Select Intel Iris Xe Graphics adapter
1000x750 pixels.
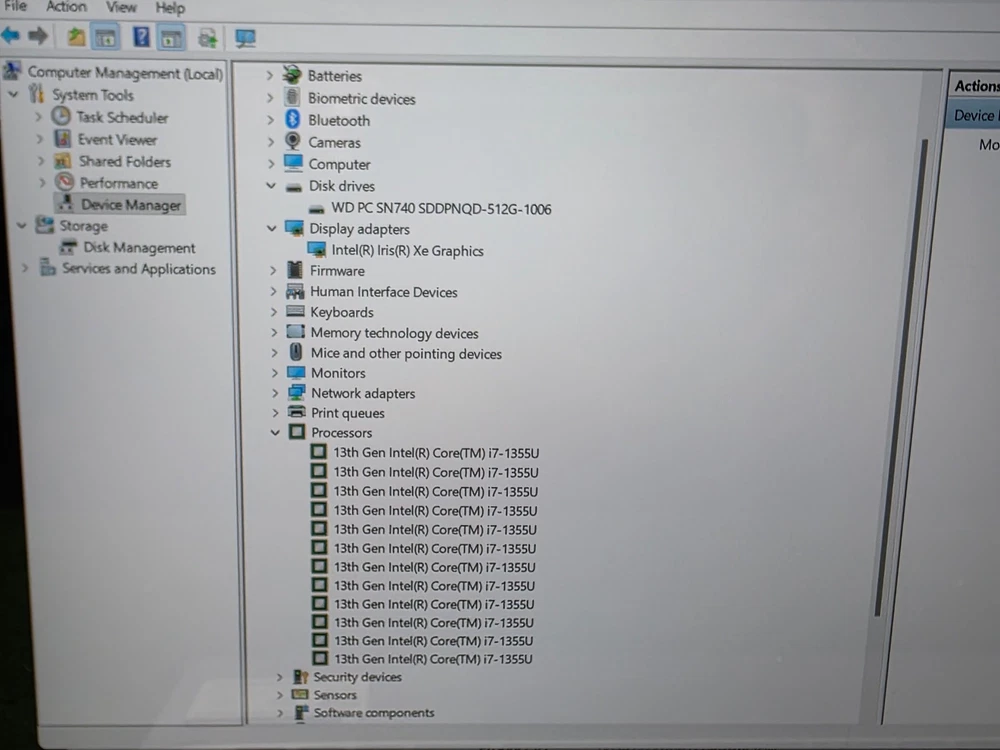(407, 251)
